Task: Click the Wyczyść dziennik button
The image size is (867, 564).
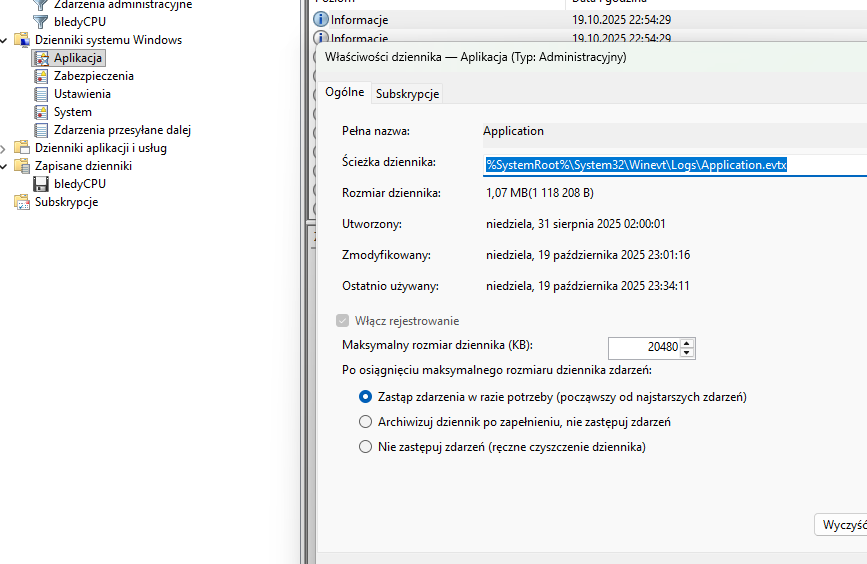Action: pyautogui.click(x=841, y=525)
